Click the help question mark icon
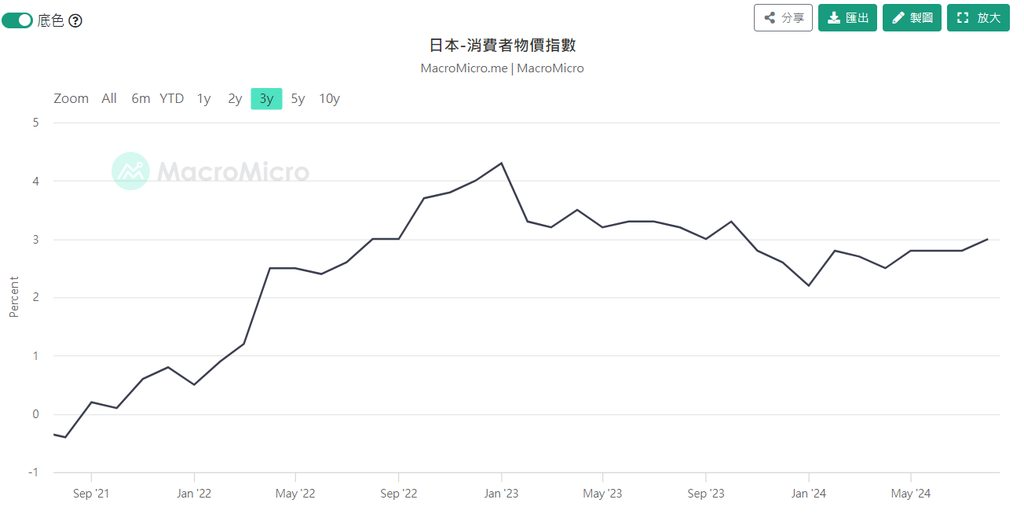 pos(75,20)
